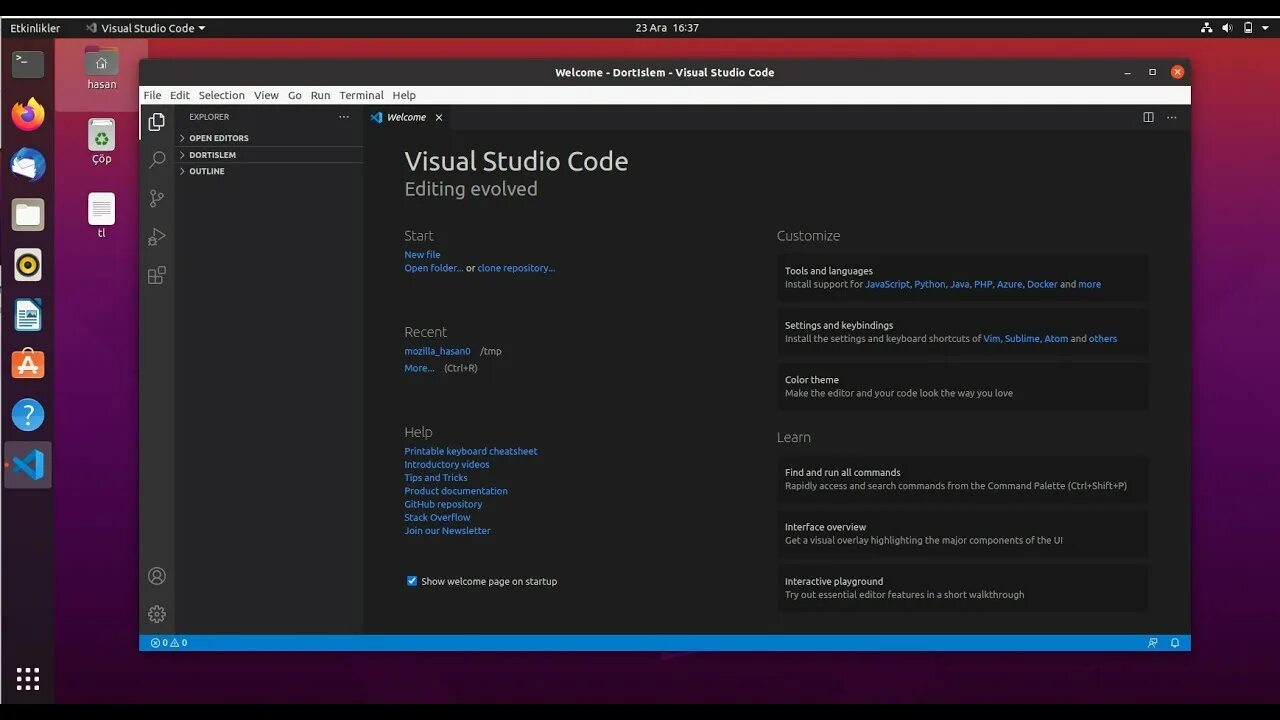Viewport: 1280px width, 720px height.
Task: Open the Search view in activity bar
Action: click(x=157, y=160)
